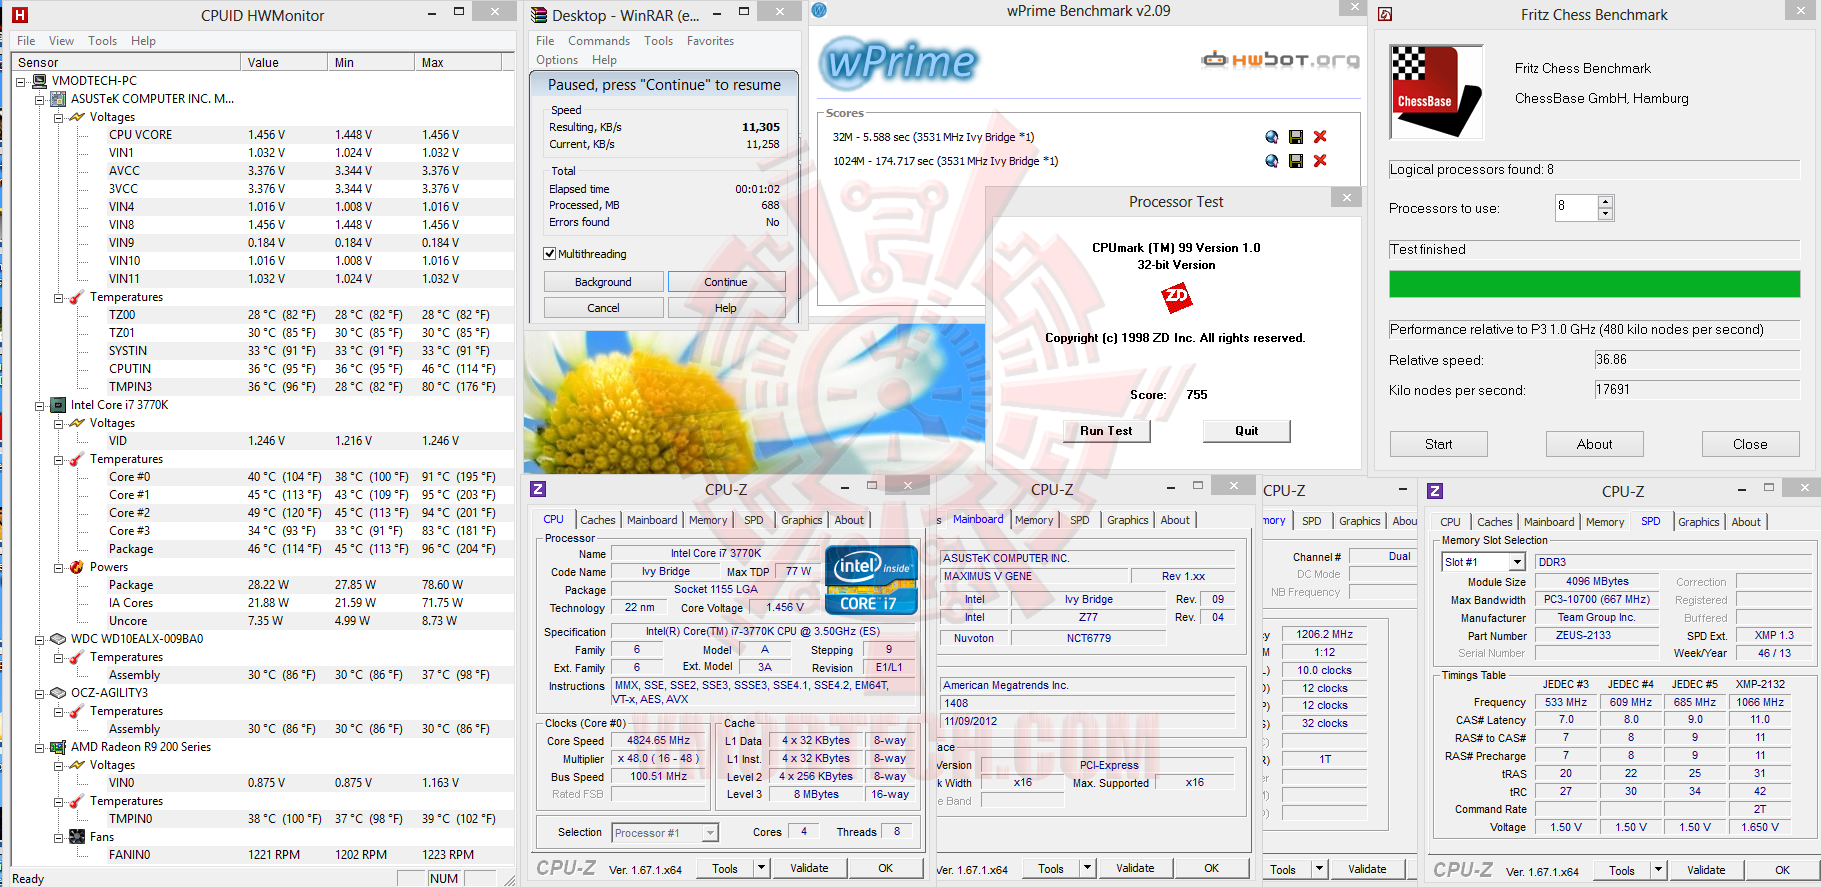Click Start in Fritz Chess Benchmark

pos(1438,444)
